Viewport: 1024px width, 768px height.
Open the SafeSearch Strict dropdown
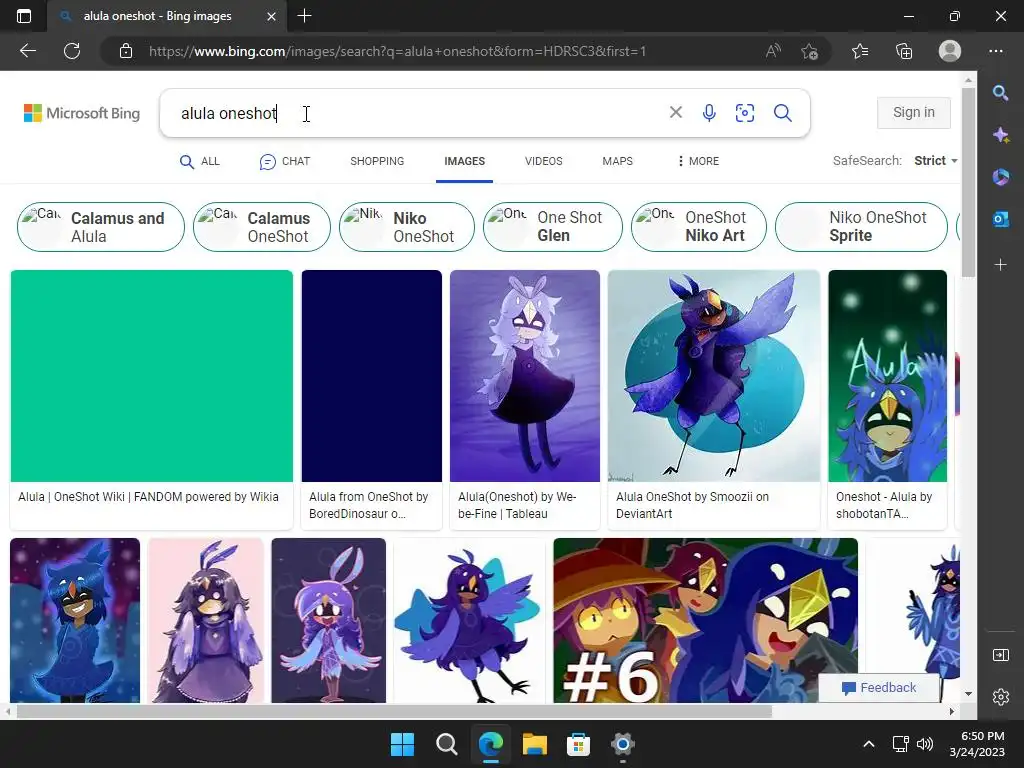tap(935, 161)
